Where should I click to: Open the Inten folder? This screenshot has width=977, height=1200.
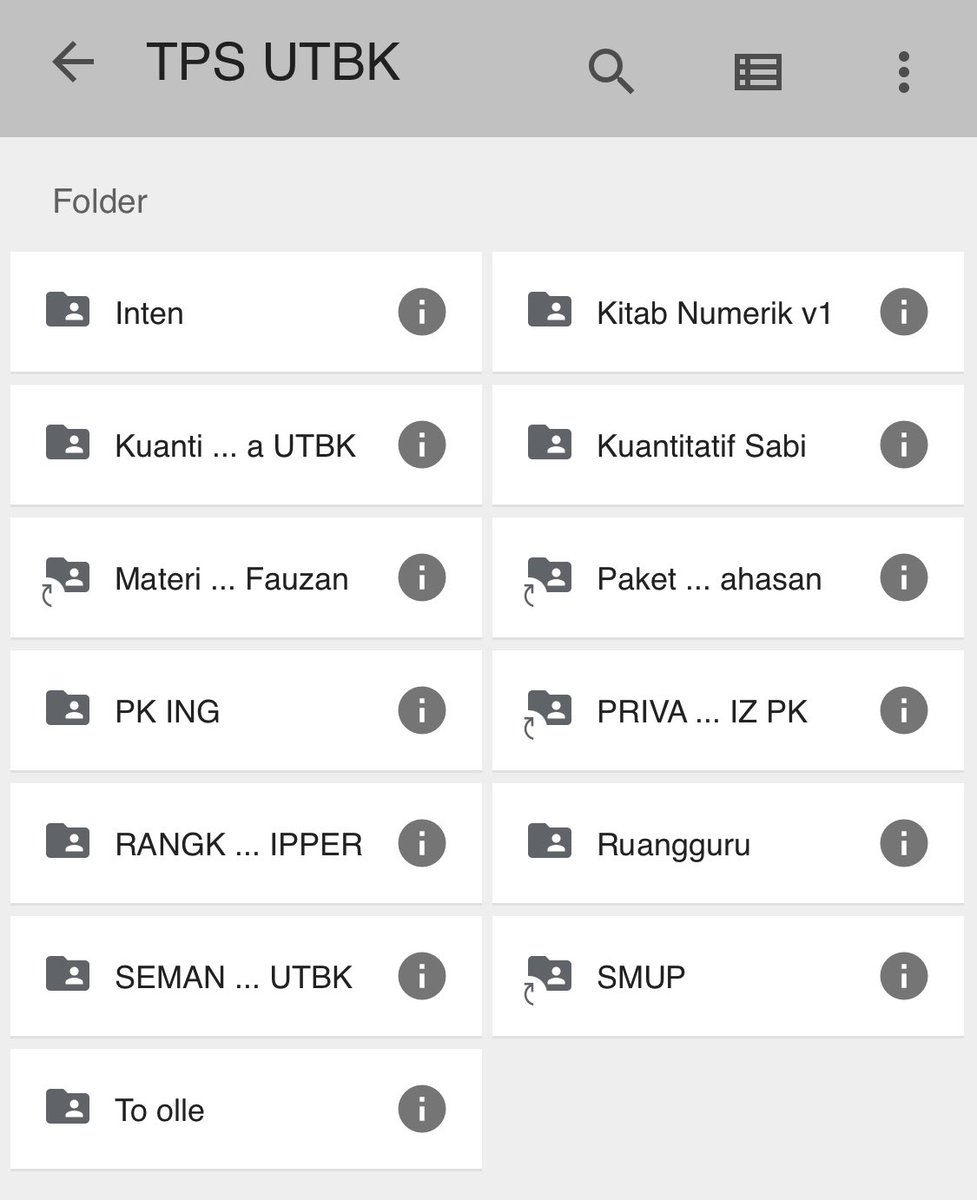[246, 312]
